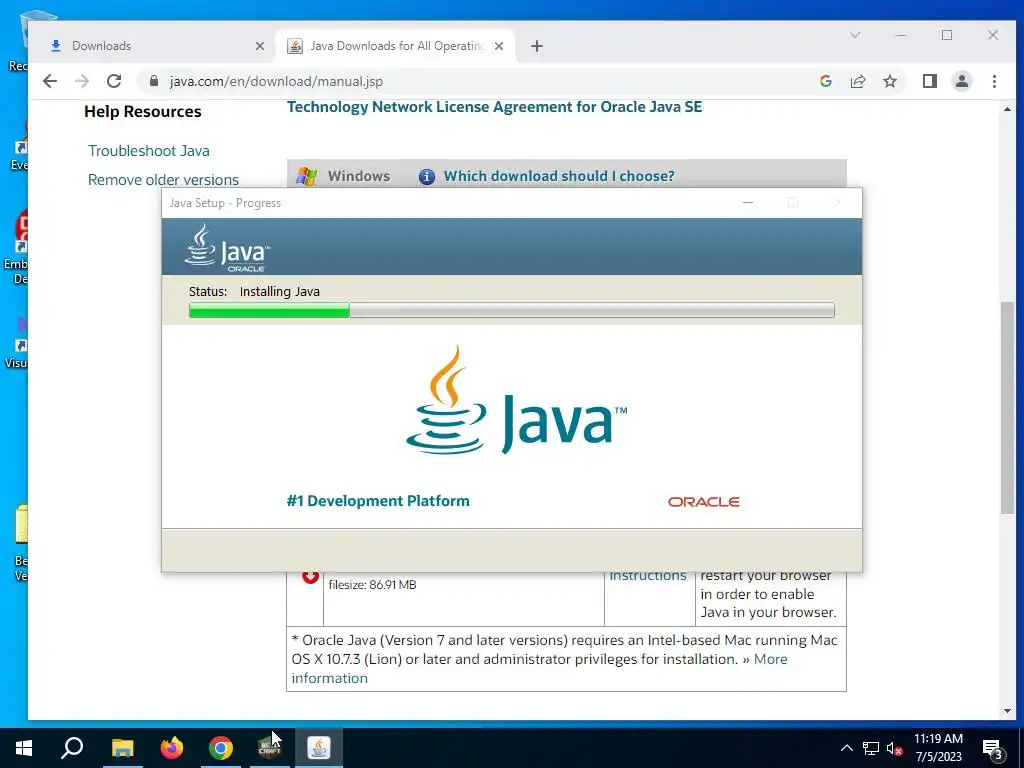Click the 'Help Resources' heading
Viewport: 1024px width, 768px height.
tap(142, 112)
